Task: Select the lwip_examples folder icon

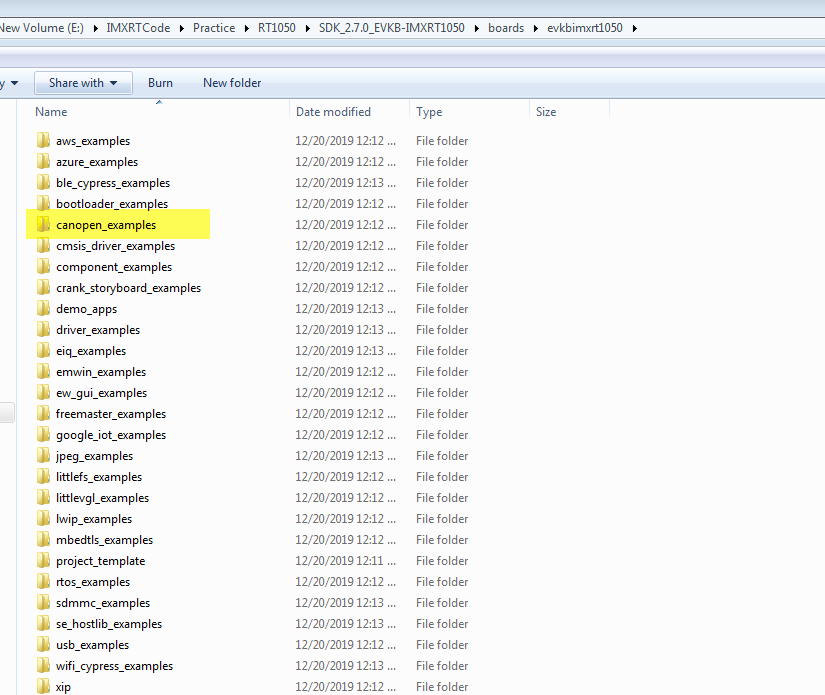Action: pyautogui.click(x=44, y=519)
